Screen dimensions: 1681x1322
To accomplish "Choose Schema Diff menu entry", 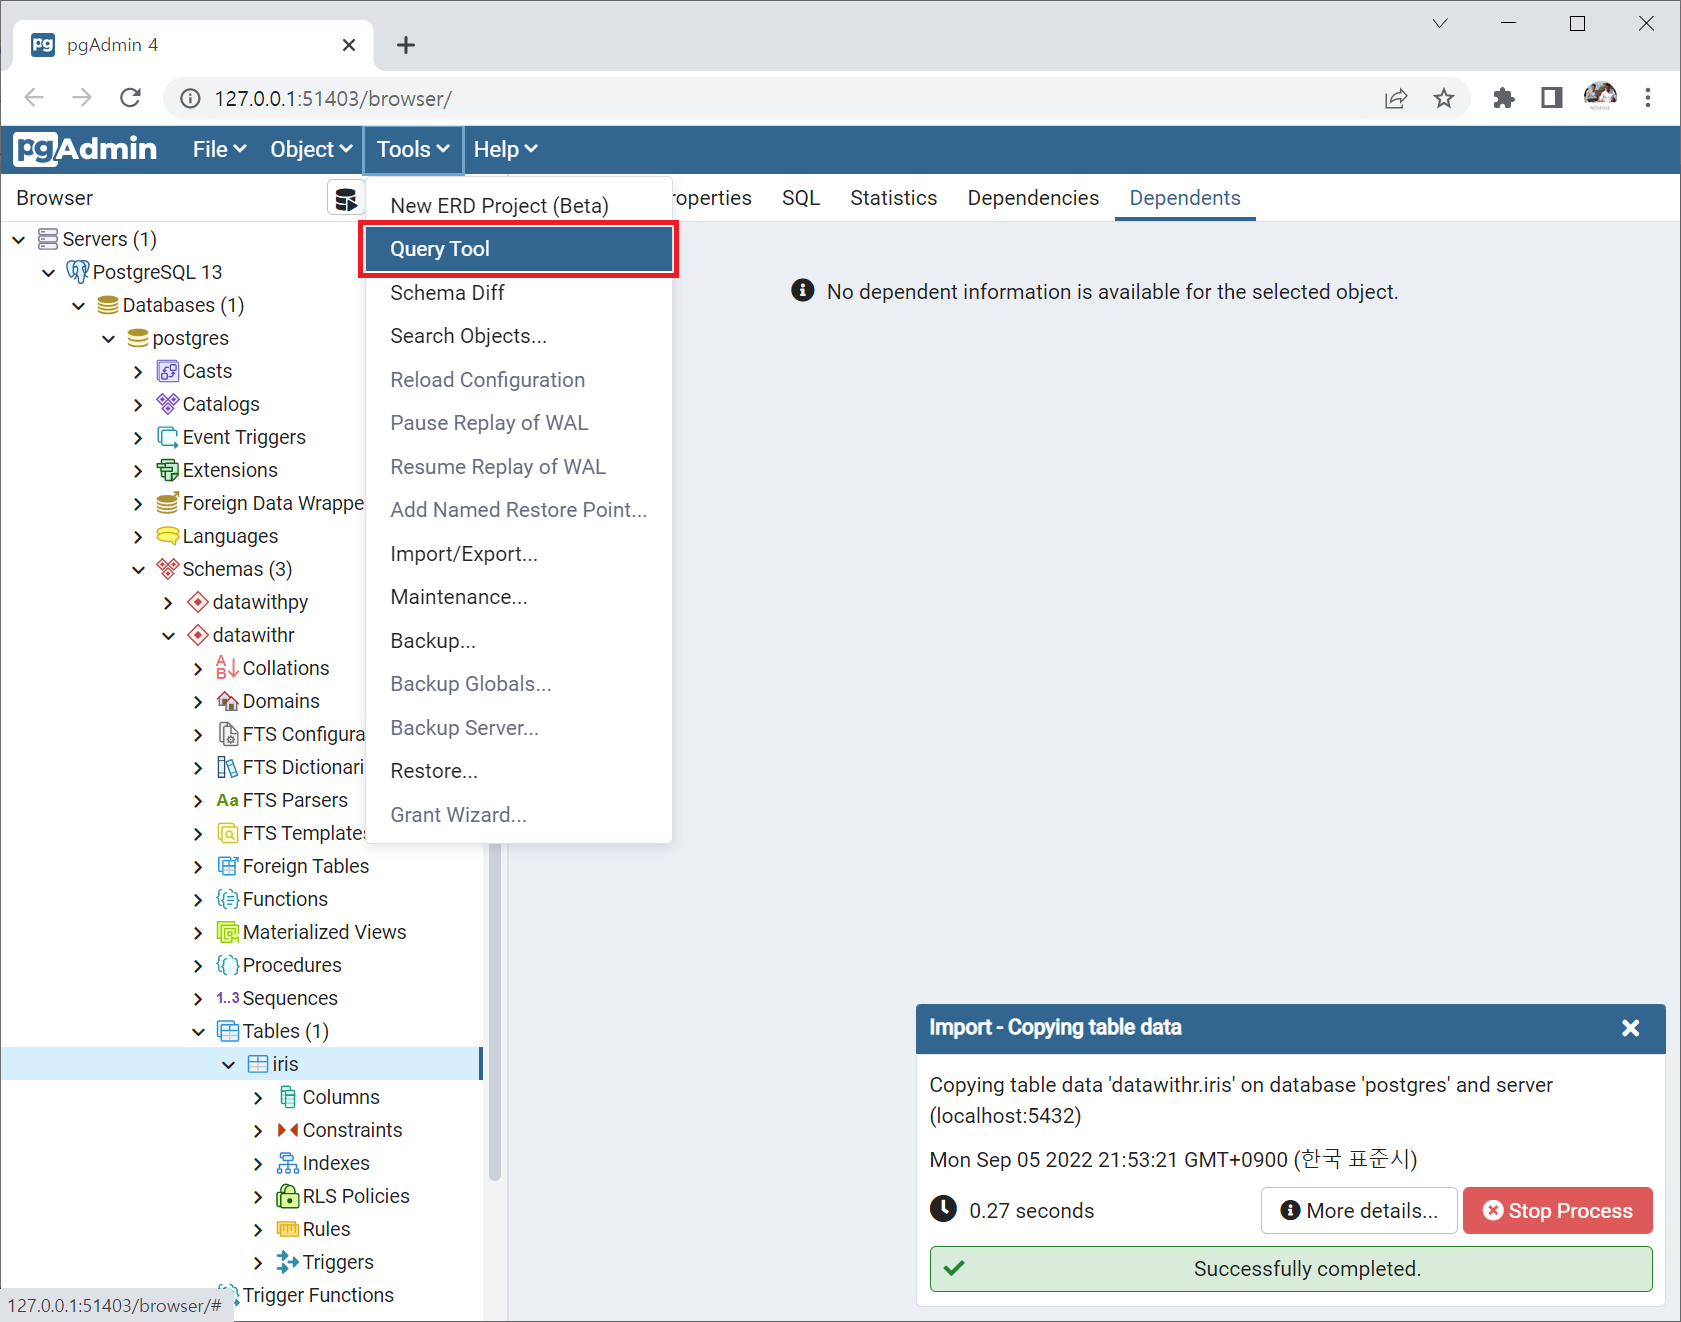I will pos(518,293).
